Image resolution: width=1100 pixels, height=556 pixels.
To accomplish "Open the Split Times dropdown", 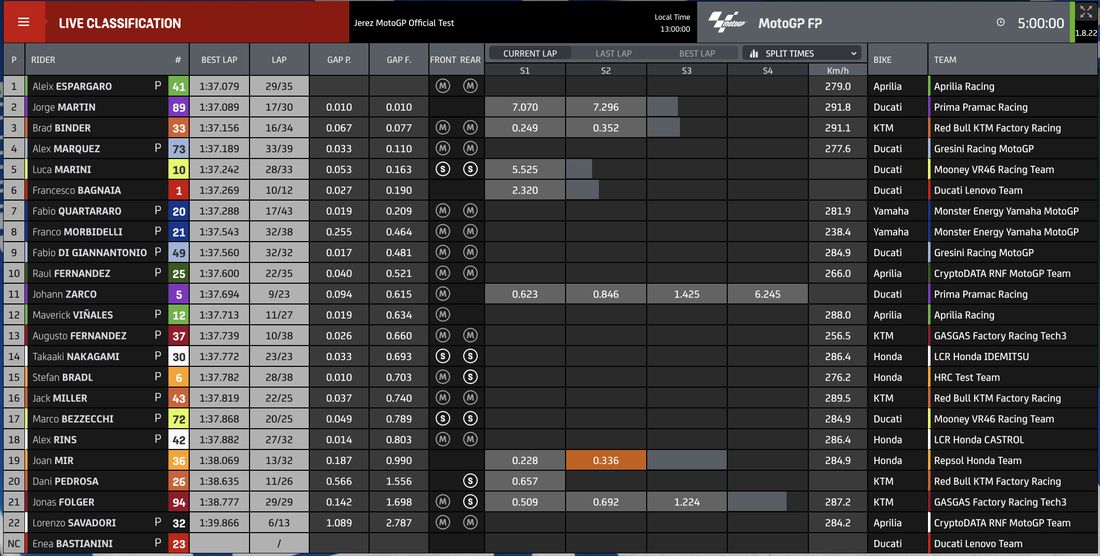I will (802, 53).
